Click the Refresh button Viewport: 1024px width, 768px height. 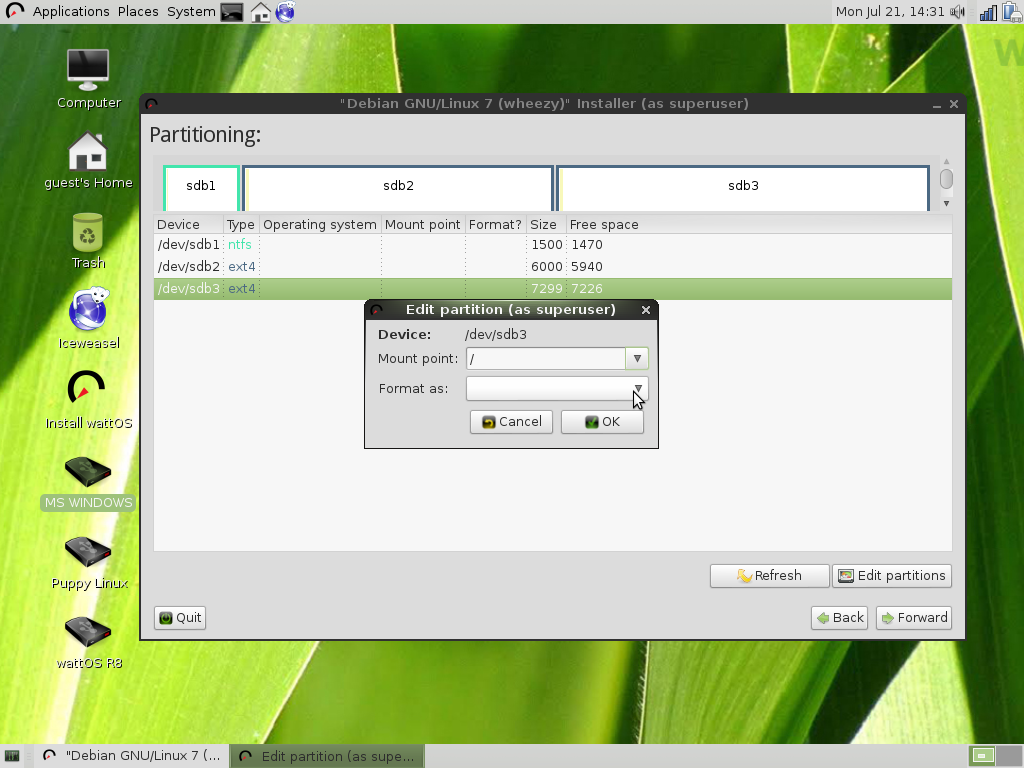coord(769,576)
